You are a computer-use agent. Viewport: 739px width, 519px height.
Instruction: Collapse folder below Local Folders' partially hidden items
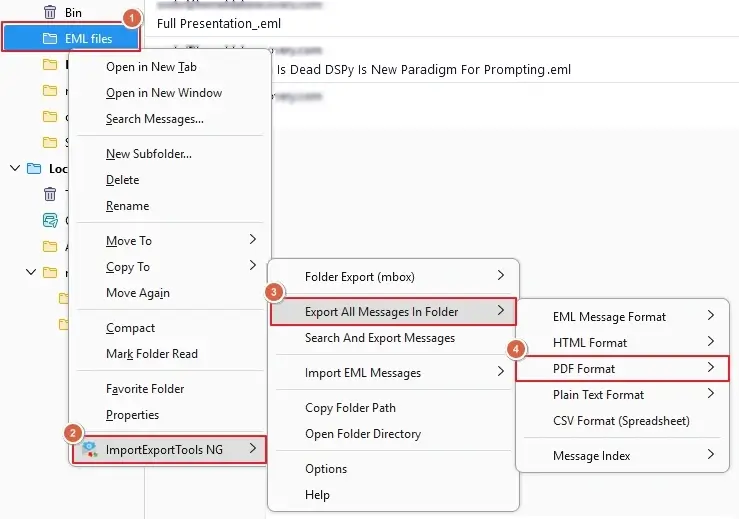point(31,272)
